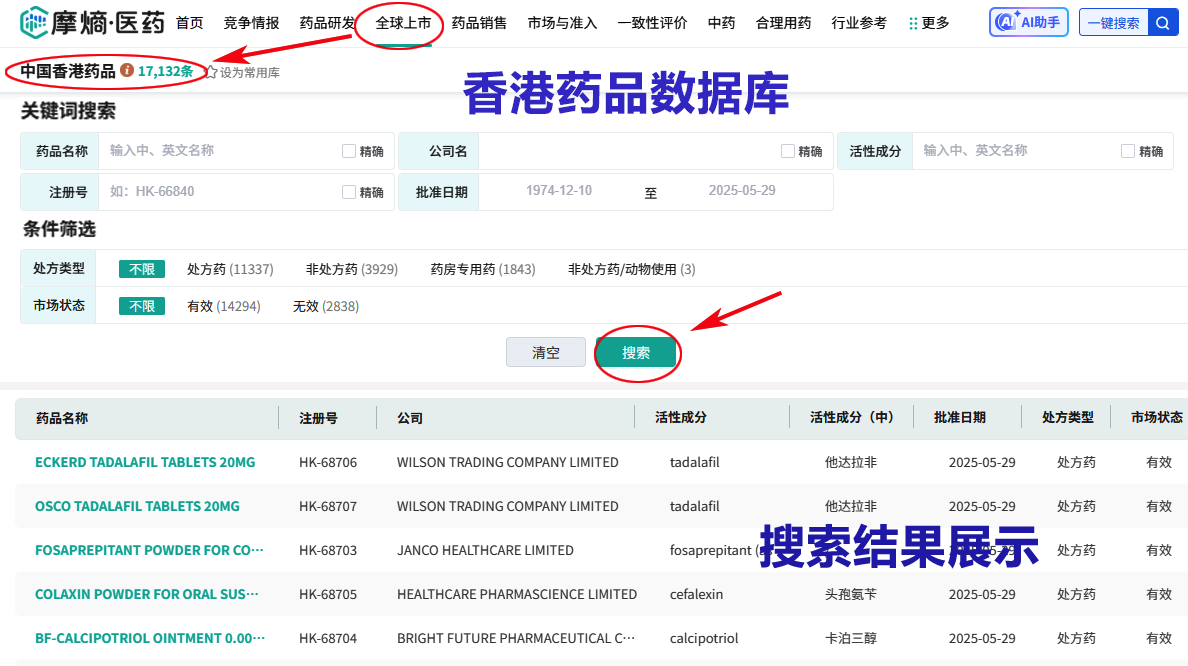Open the 合理用药 menu
Viewport: 1188px width, 666px height.
(x=783, y=23)
